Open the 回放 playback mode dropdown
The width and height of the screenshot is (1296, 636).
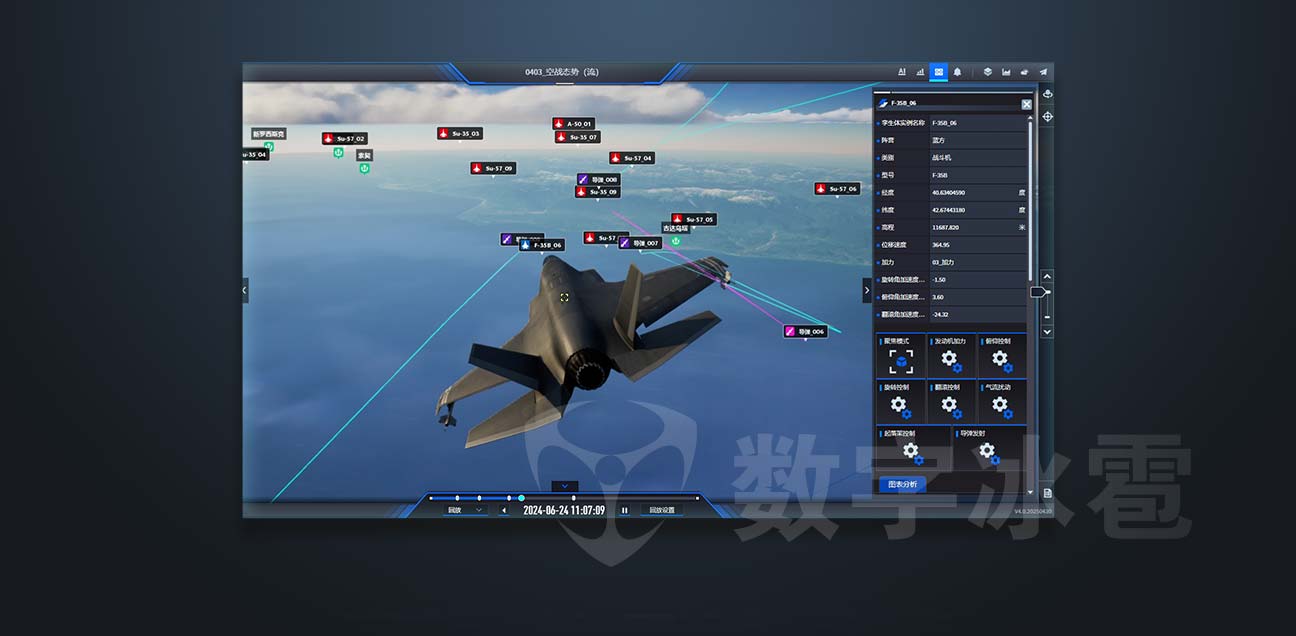pos(465,510)
